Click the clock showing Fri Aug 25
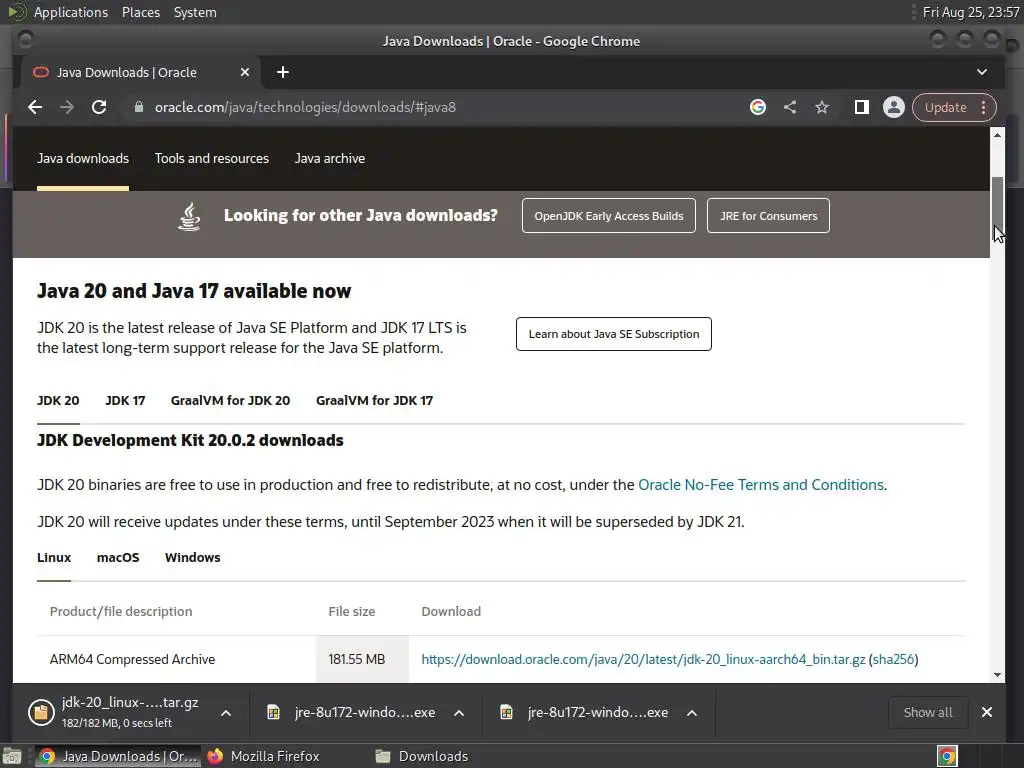1024x768 pixels. click(970, 12)
